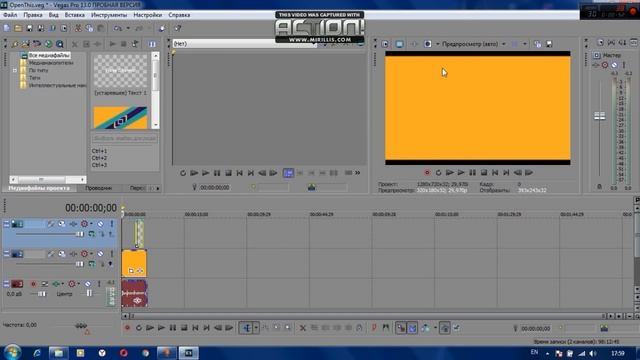Click the Capture Video icon
Viewport: 640px width, 360px height.
click(x=26, y=44)
